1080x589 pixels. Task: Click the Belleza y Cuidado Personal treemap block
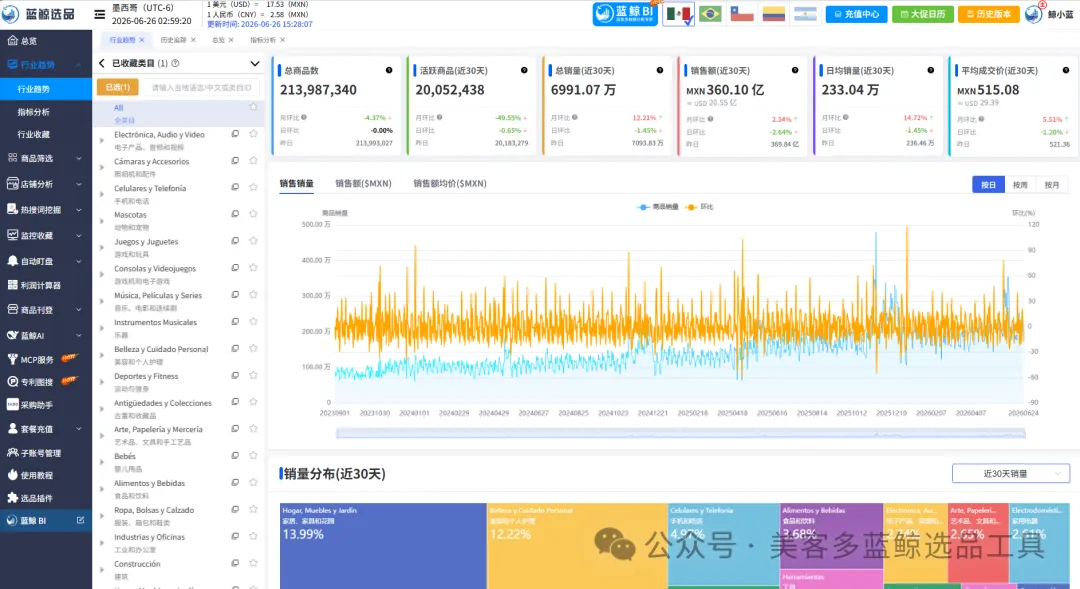[577, 546]
